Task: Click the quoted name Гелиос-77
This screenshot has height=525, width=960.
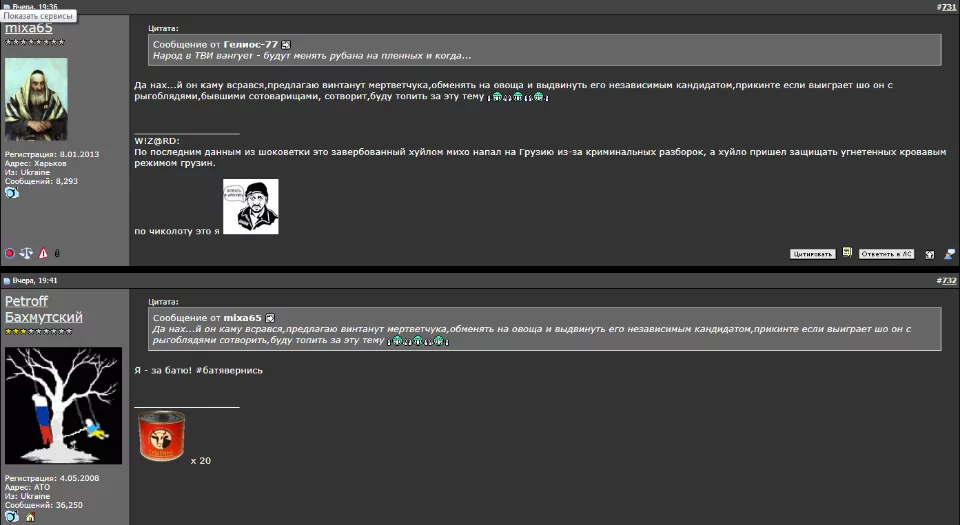Action: point(250,45)
